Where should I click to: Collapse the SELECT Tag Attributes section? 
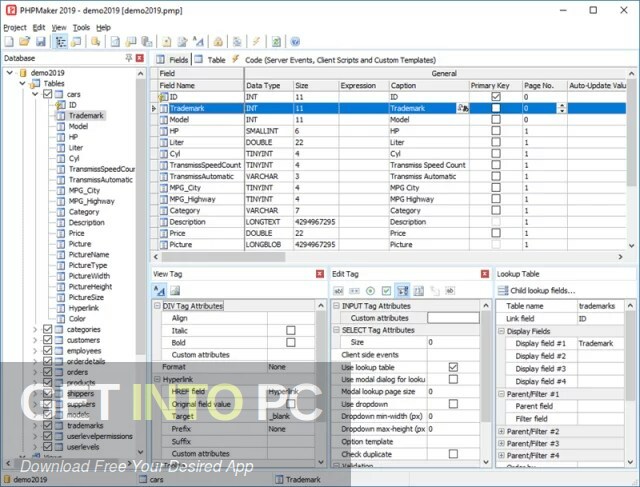point(336,330)
